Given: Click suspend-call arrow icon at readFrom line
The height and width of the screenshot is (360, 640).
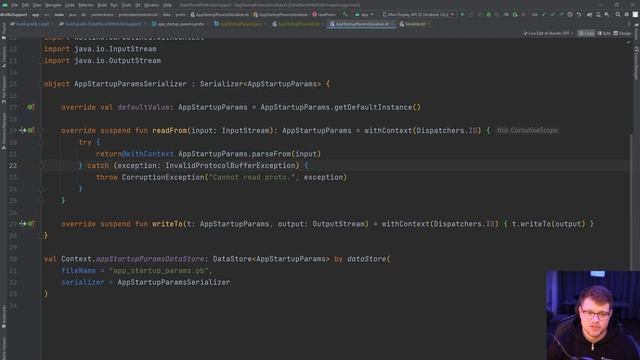Looking at the screenshot, I should click(22, 131).
